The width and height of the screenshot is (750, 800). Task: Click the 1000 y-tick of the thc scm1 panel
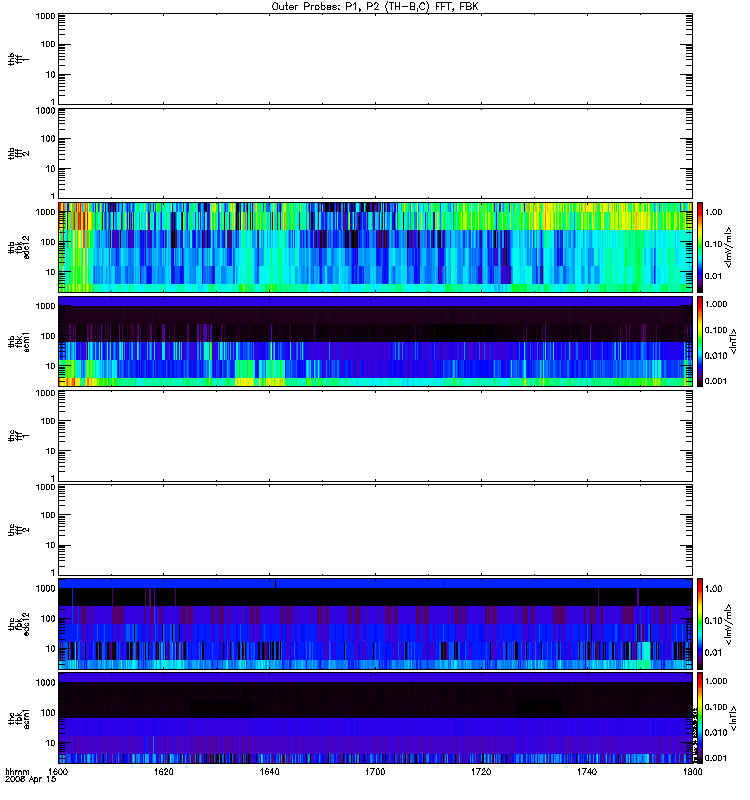click(x=45, y=683)
